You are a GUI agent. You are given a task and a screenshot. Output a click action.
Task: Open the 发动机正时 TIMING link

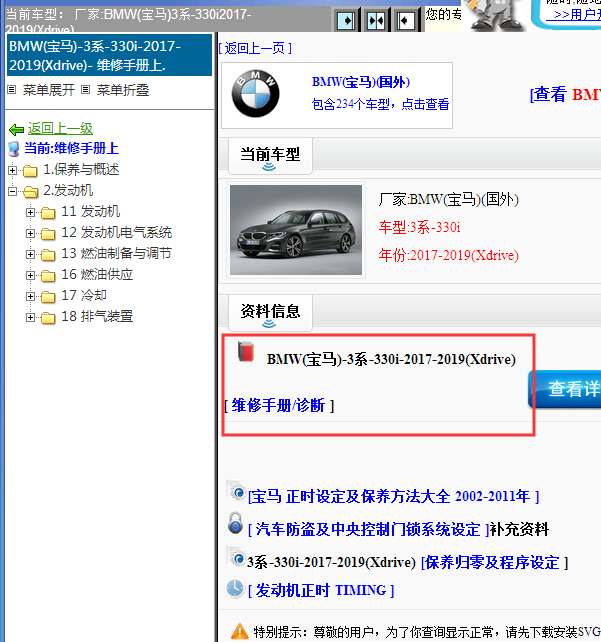321,590
